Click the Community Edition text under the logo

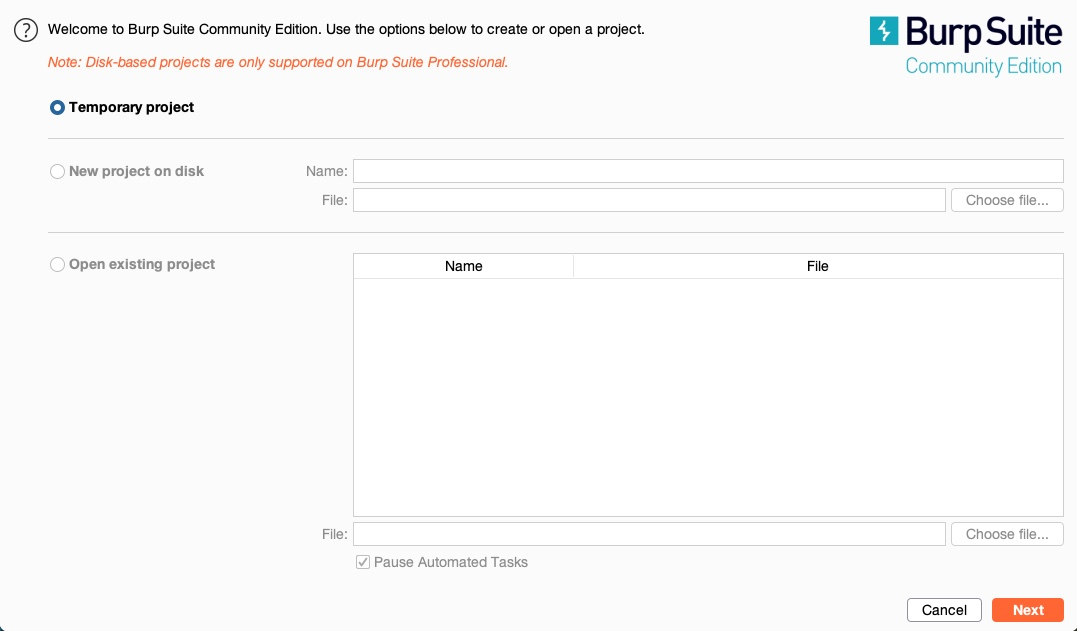pyautogui.click(x=983, y=67)
